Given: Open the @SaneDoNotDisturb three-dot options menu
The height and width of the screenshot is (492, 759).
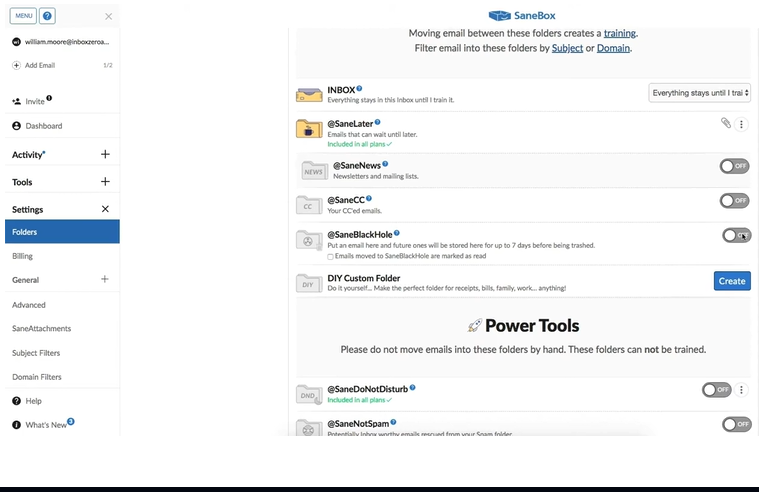Looking at the screenshot, I should 741,390.
